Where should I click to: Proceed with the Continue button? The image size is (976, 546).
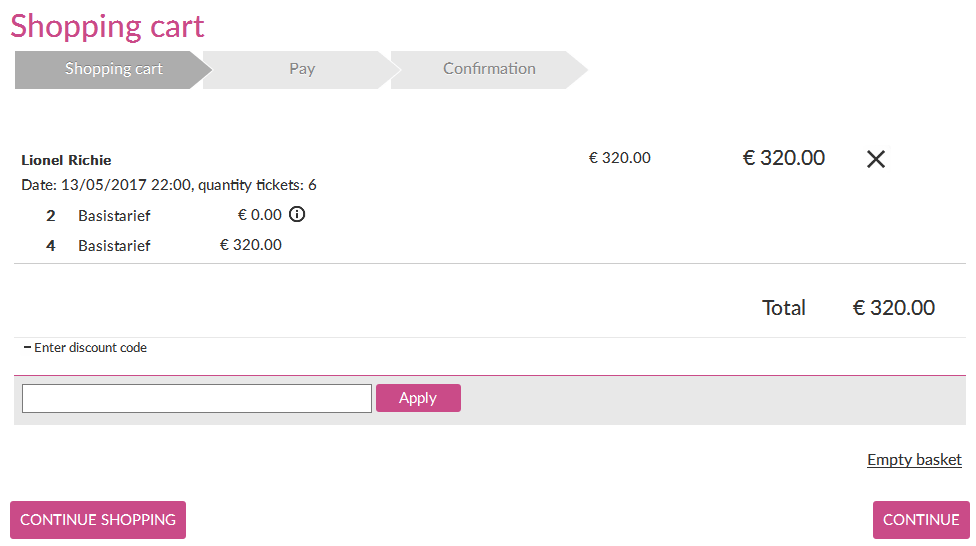pyautogui.click(x=921, y=520)
